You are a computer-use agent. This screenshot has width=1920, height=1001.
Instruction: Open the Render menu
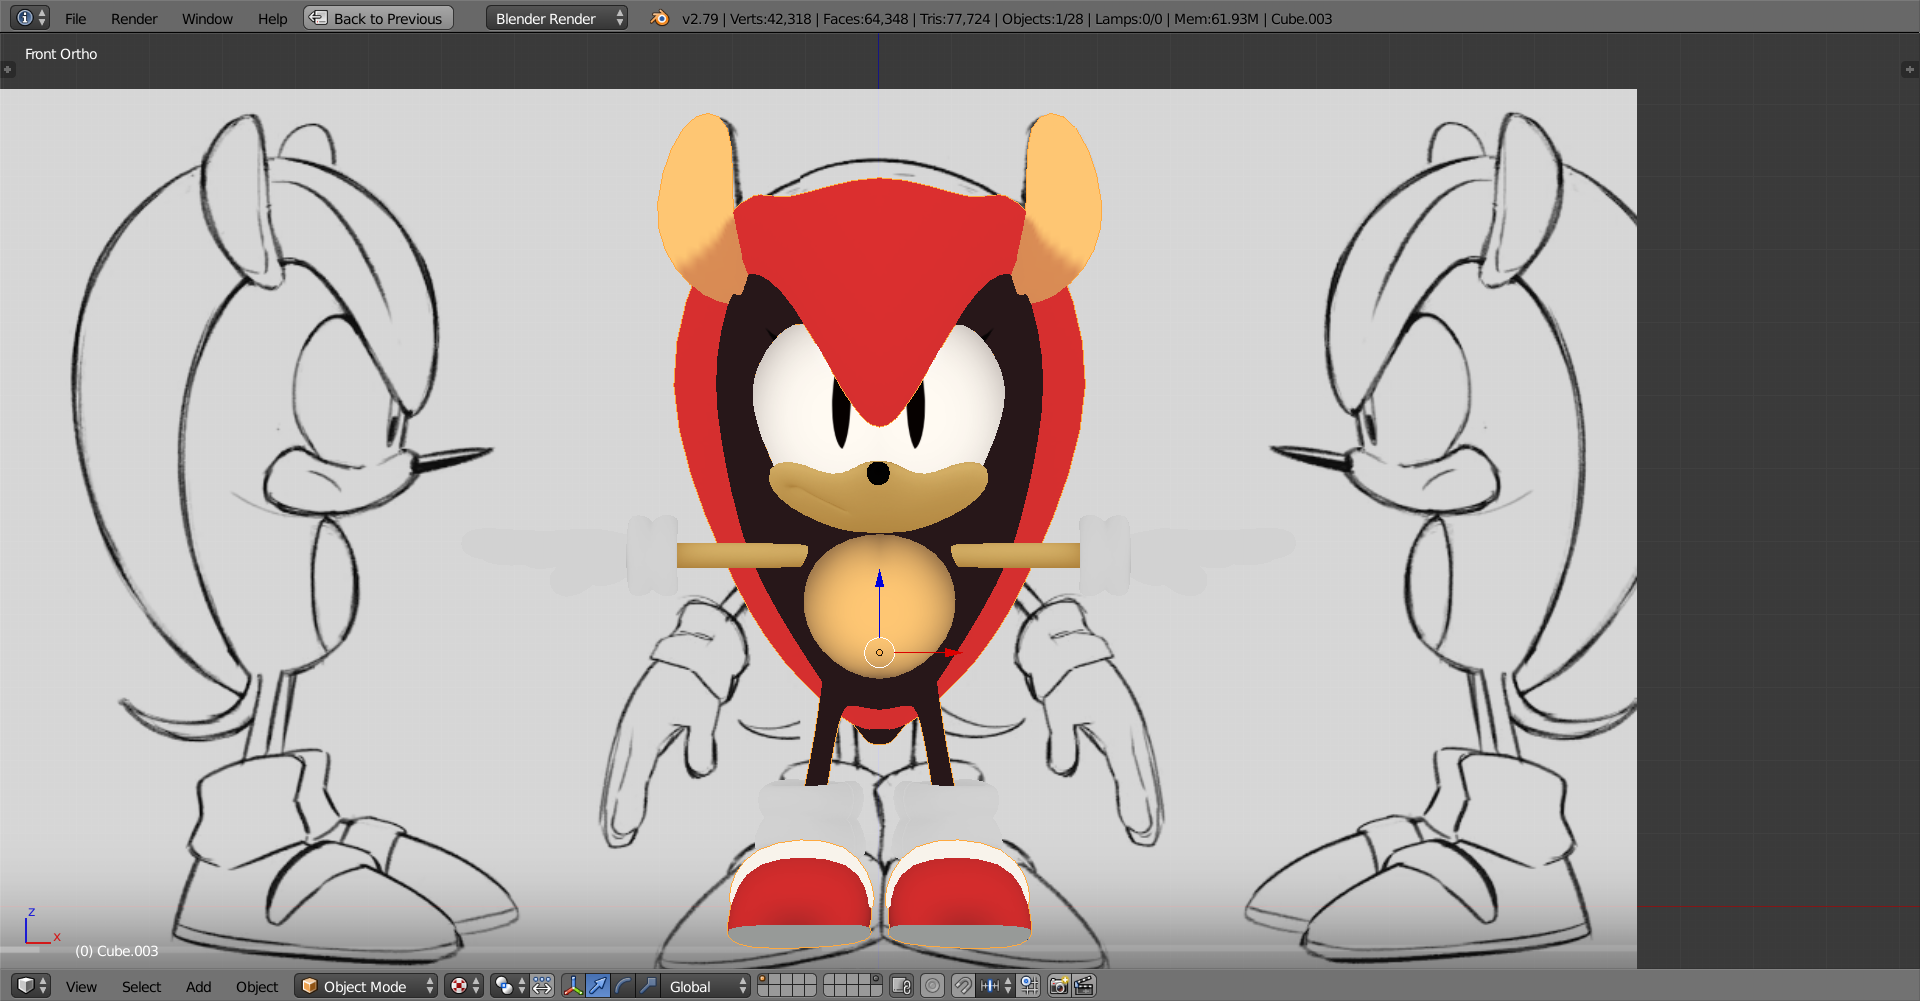[x=134, y=19]
